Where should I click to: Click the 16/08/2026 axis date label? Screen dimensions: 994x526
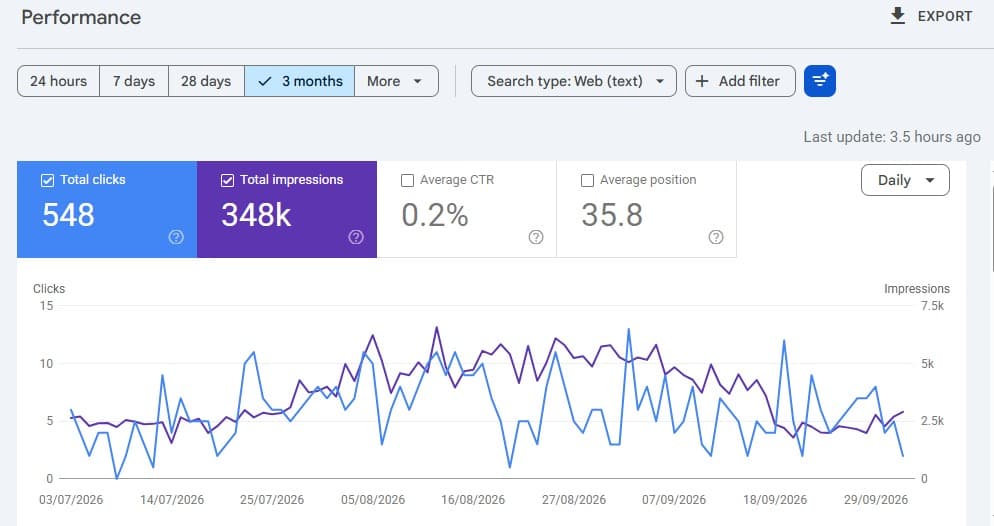473,499
